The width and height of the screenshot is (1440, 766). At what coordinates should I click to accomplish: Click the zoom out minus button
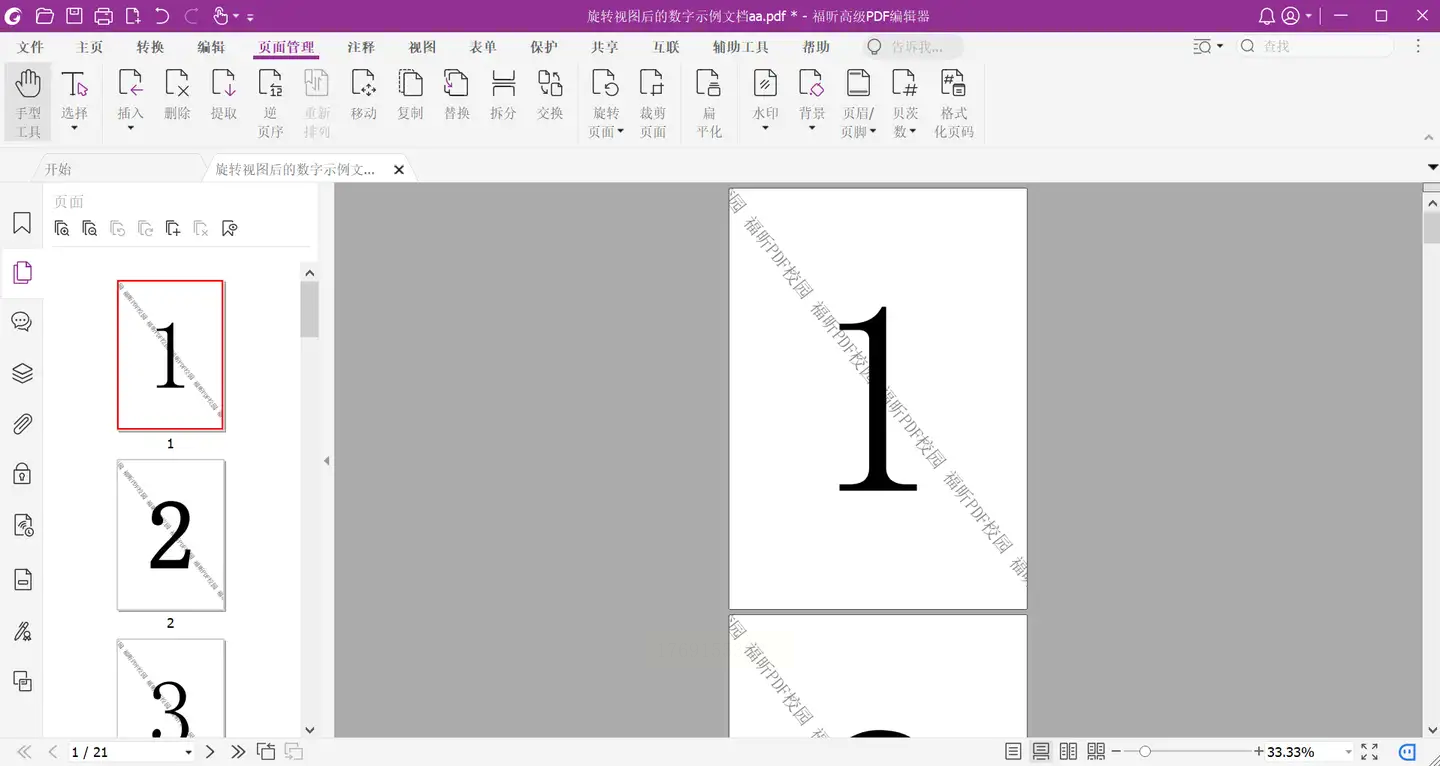pos(1116,751)
